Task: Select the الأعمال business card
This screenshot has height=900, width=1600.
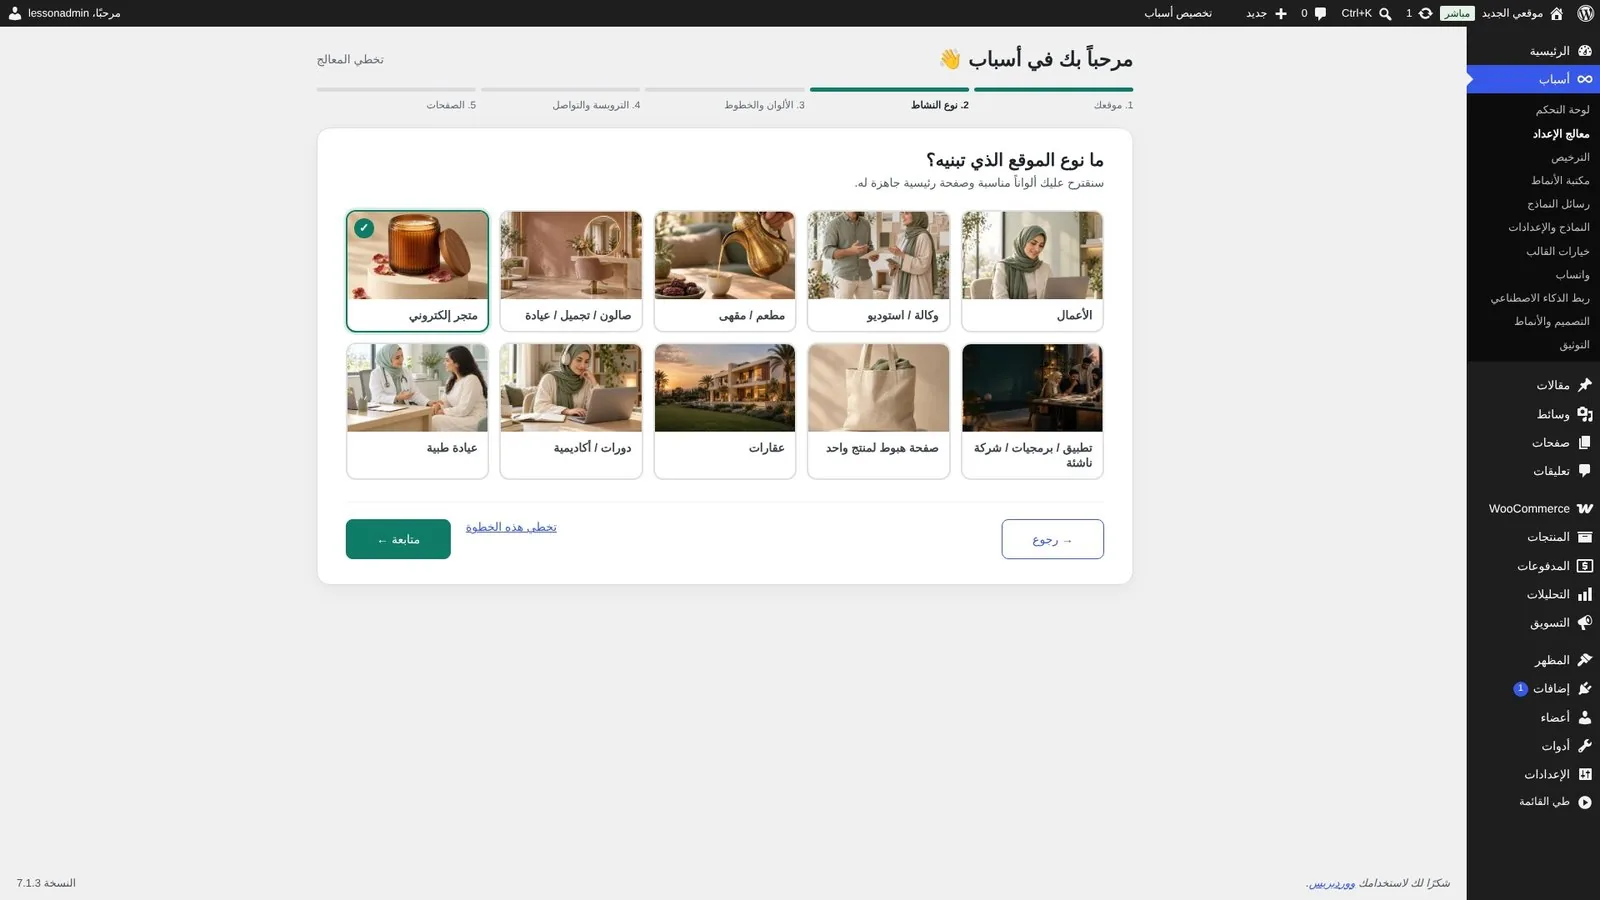Action: point(1032,270)
